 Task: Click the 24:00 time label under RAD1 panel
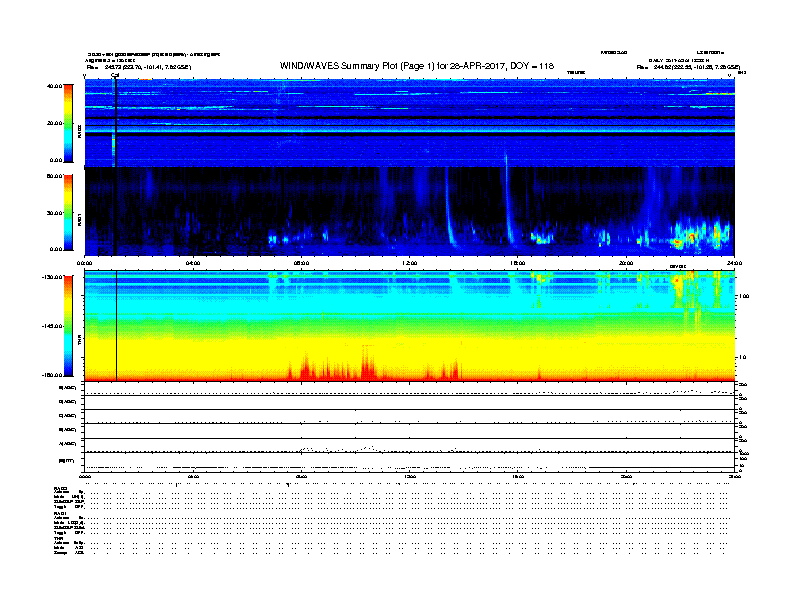(734, 263)
